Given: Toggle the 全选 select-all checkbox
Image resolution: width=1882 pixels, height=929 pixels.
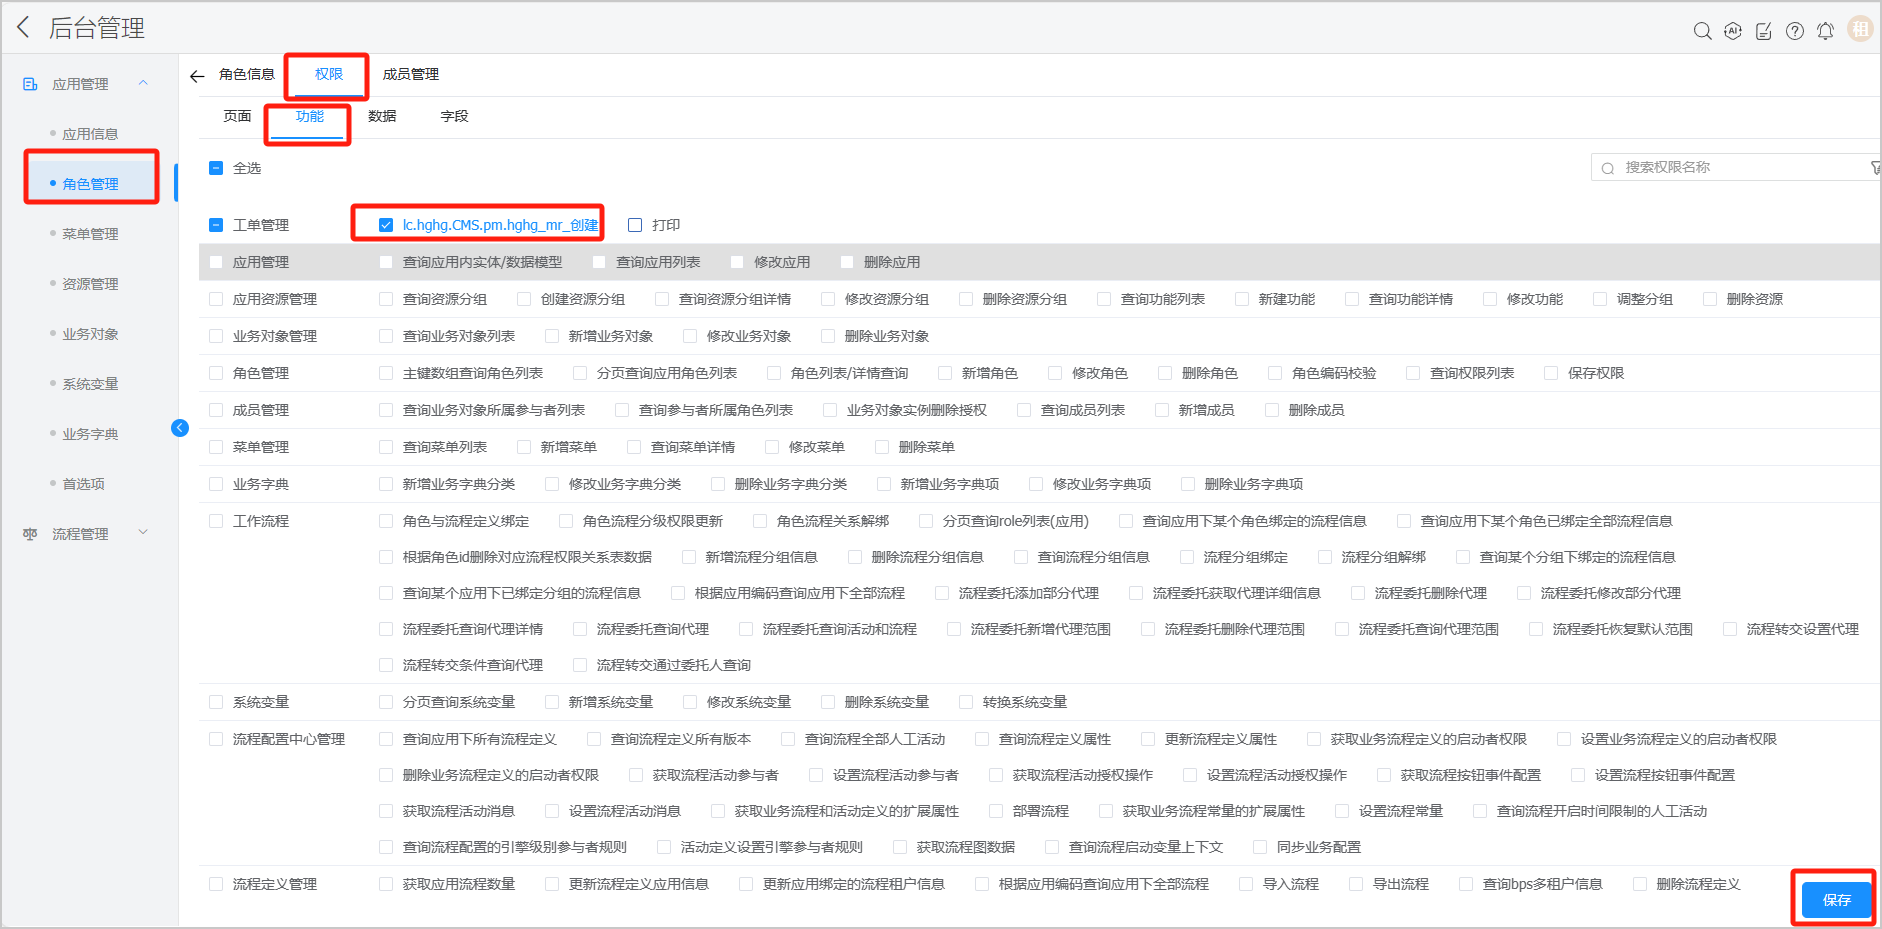Looking at the screenshot, I should pos(216,168).
